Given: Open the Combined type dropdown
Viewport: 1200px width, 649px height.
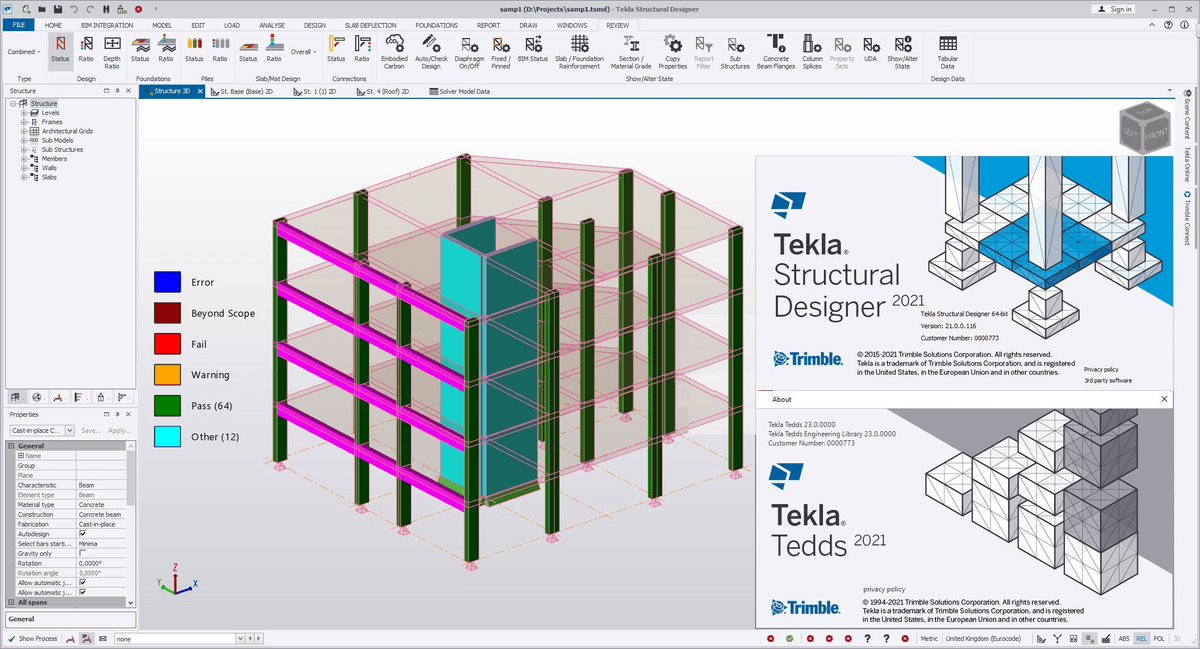Looking at the screenshot, I should point(24,51).
